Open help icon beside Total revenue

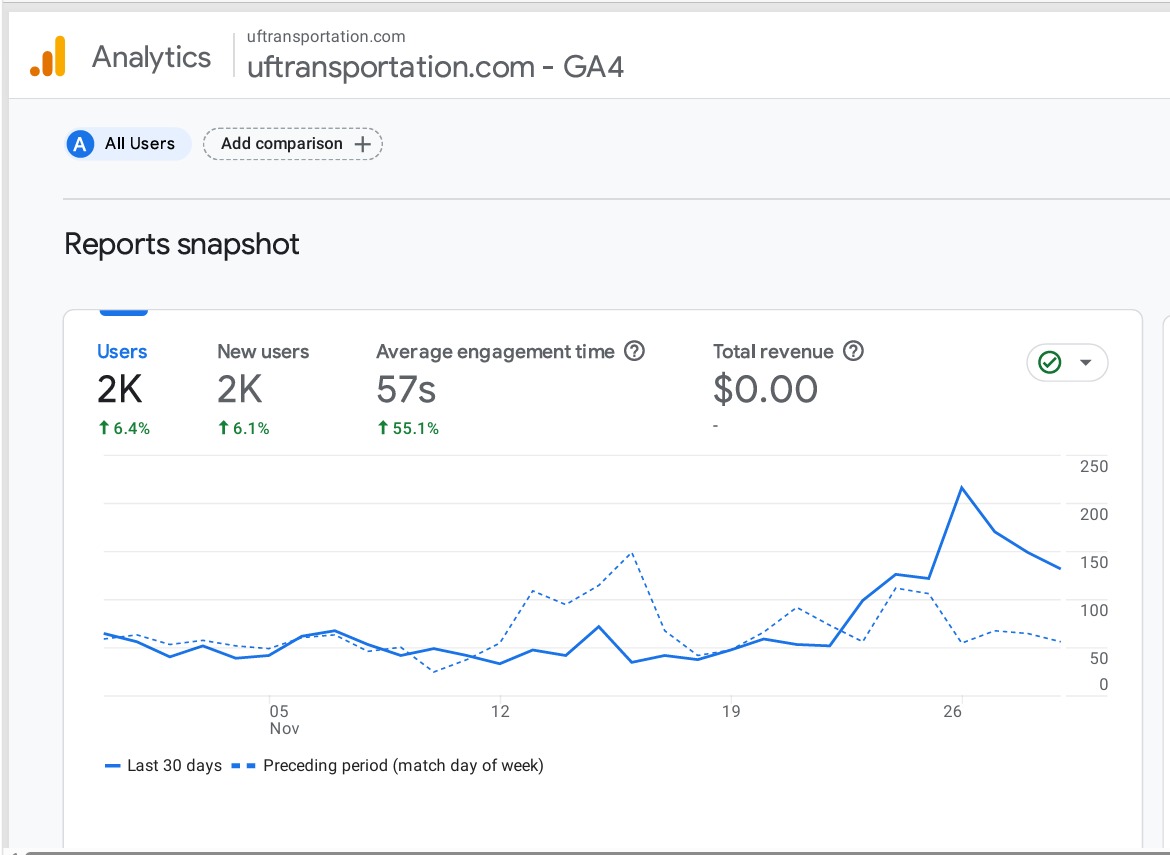coord(854,351)
